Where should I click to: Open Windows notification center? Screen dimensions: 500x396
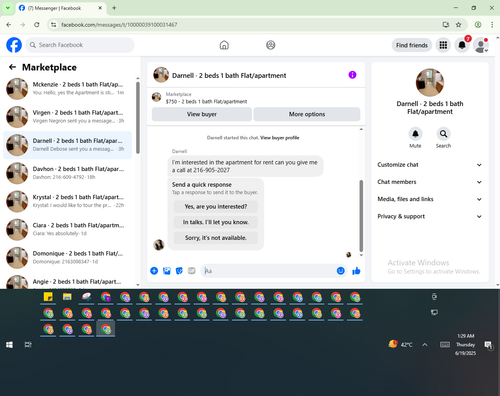click(488, 345)
